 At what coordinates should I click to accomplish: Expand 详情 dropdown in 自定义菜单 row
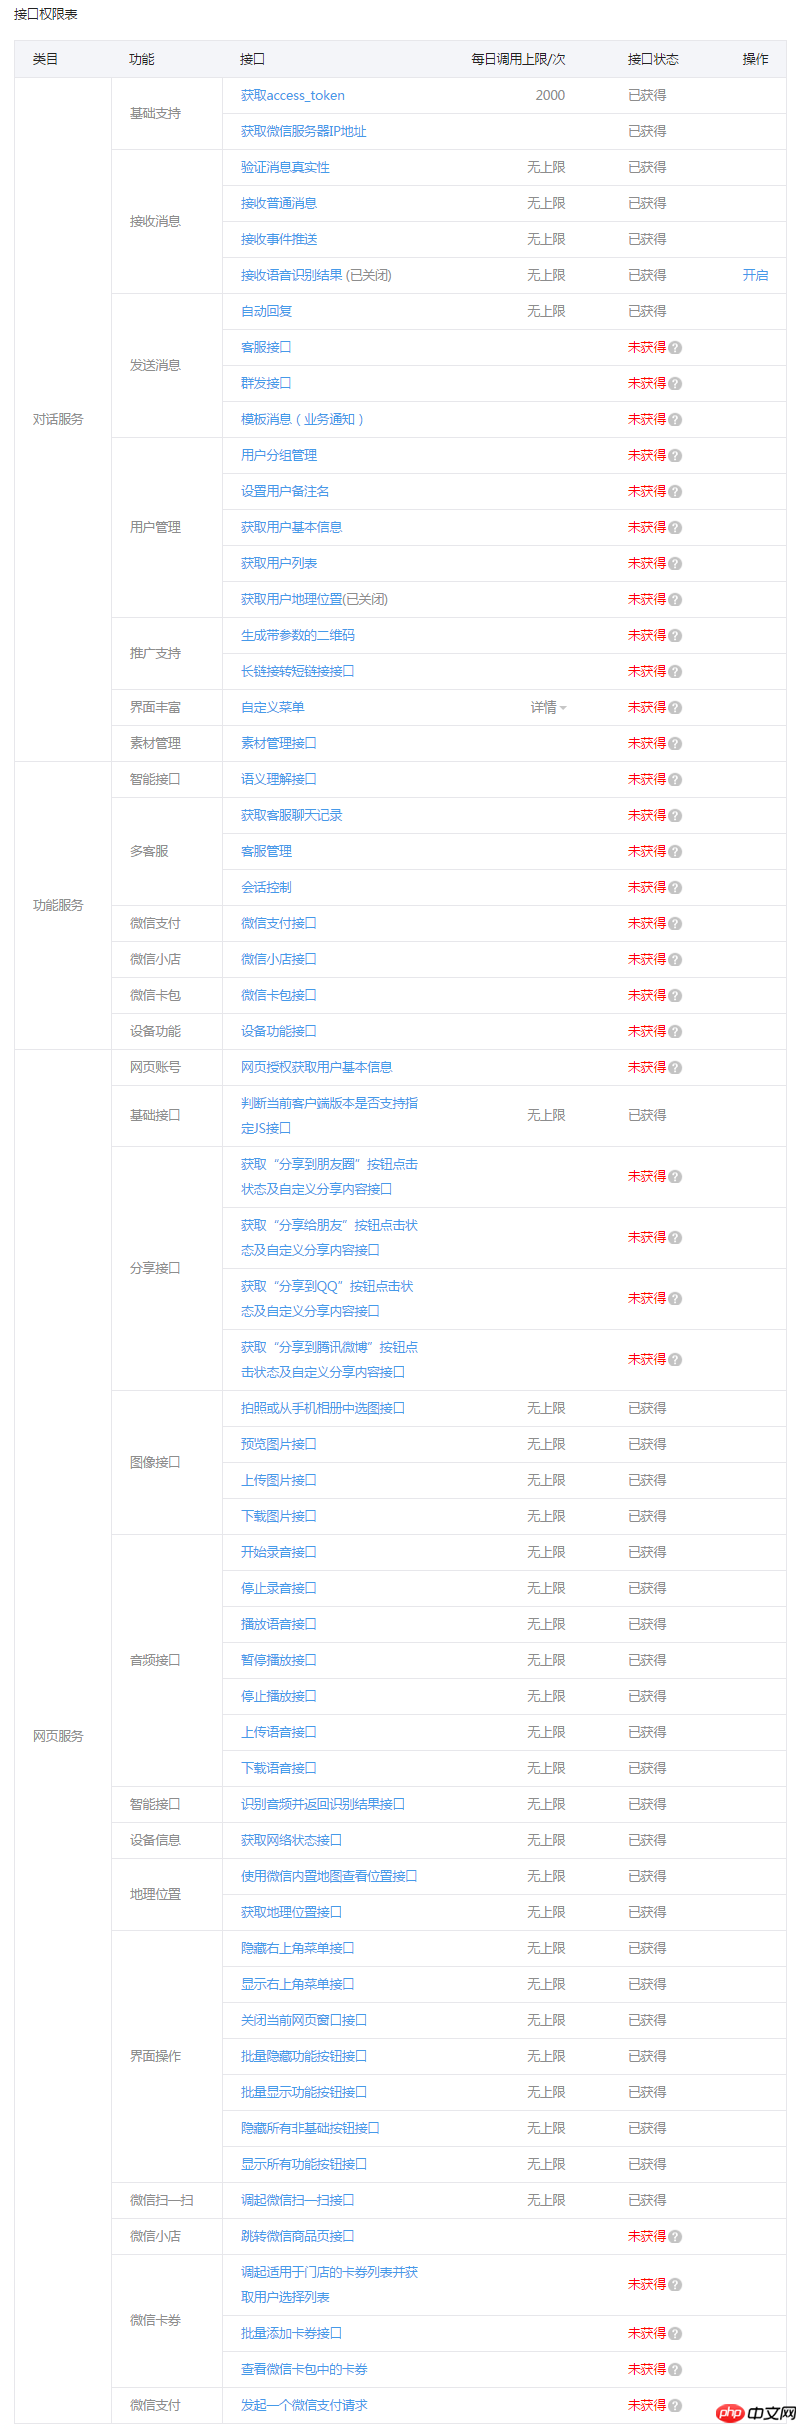tap(548, 707)
